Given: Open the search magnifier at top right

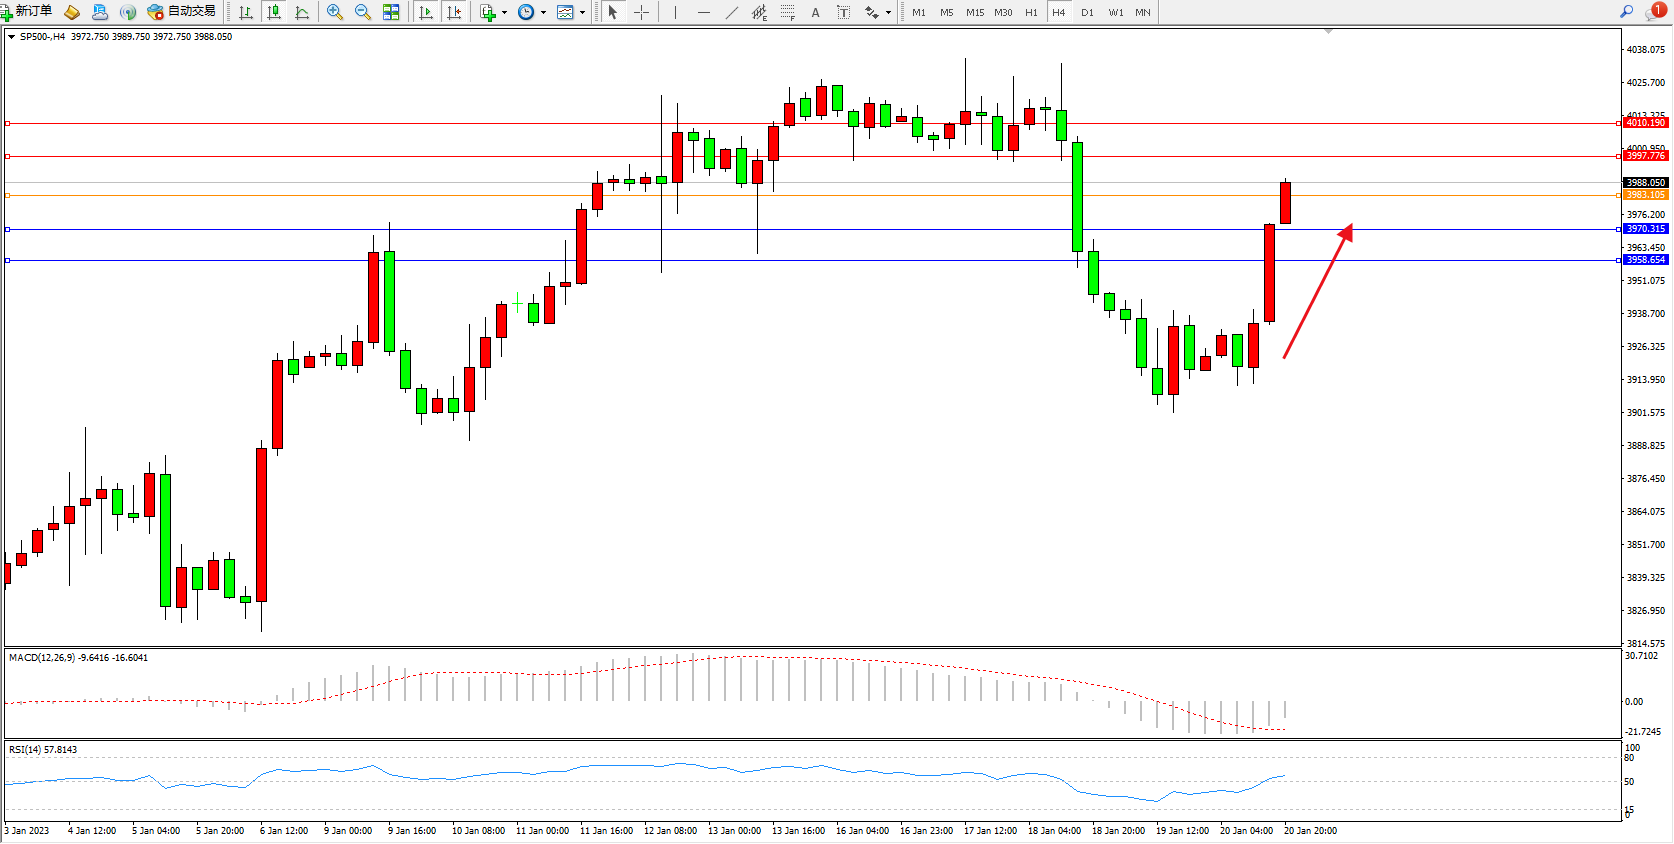Looking at the screenshot, I should [1626, 12].
